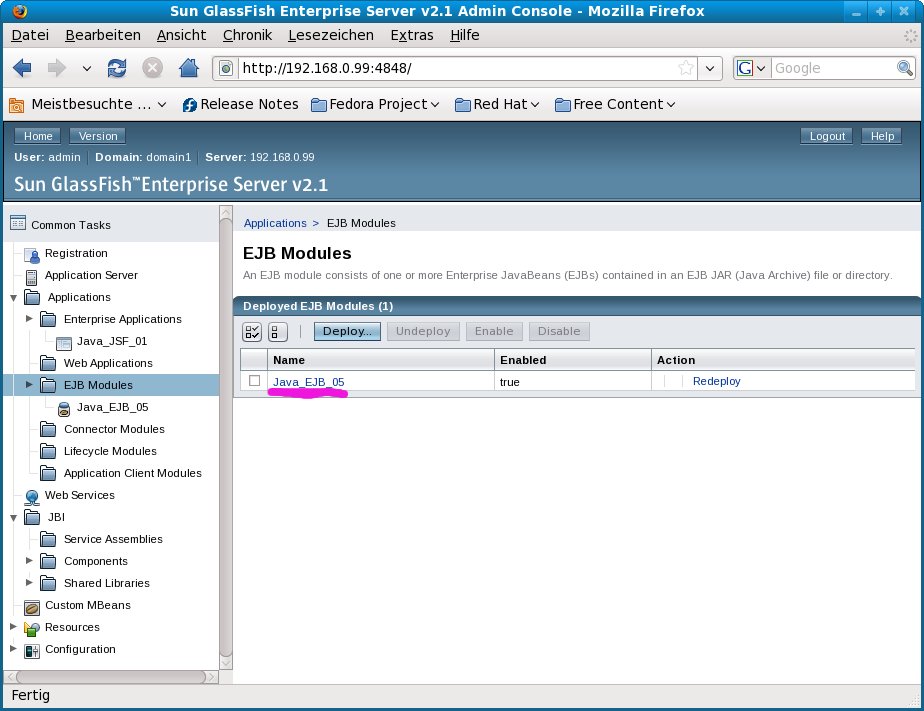Image resolution: width=924 pixels, height=711 pixels.
Task: Click the Java_EJB_05 tree node icon
Action: pyautogui.click(x=64, y=408)
